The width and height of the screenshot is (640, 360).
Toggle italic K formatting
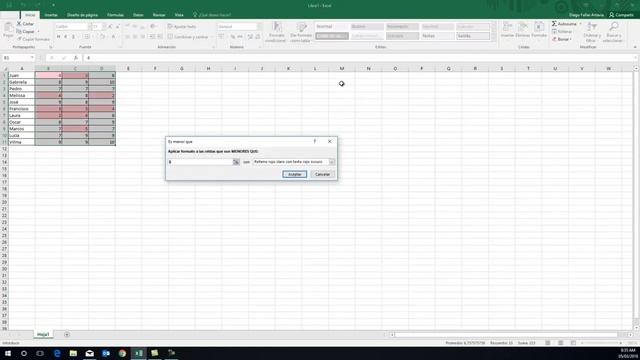coord(66,37)
